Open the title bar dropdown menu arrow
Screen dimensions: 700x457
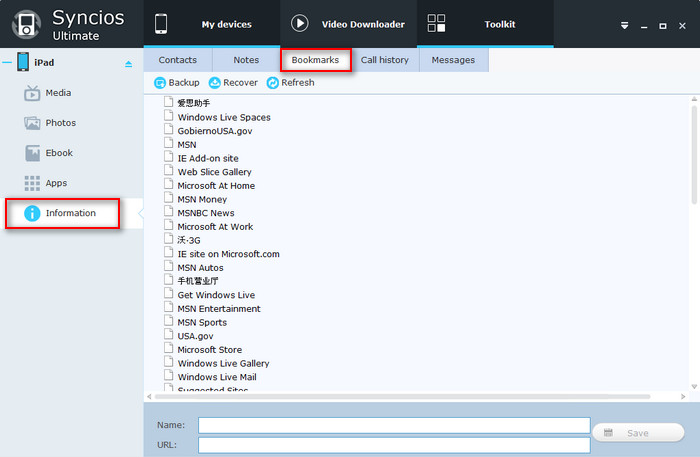pyautogui.click(x=625, y=25)
